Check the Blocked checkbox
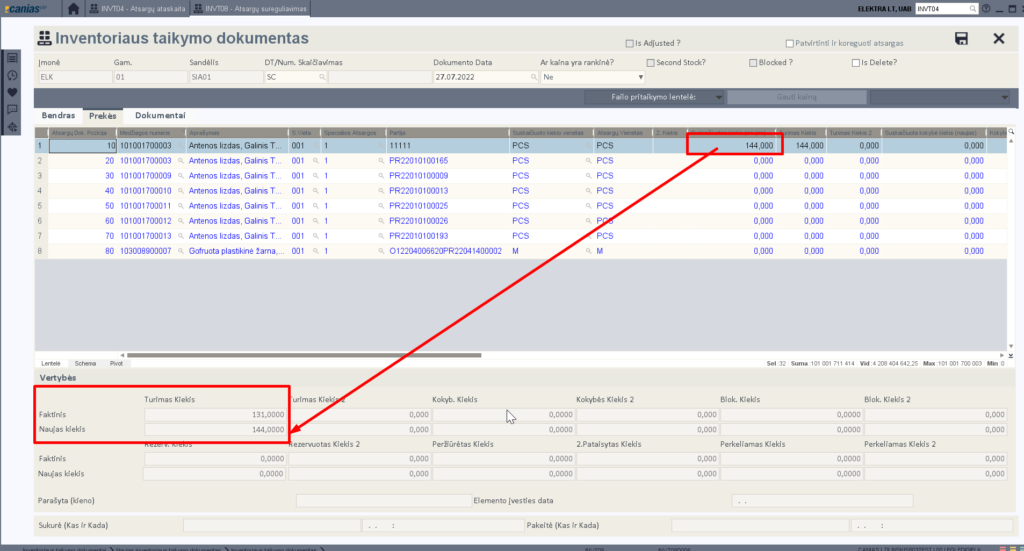Viewport: 1024px width, 551px height. point(752,62)
